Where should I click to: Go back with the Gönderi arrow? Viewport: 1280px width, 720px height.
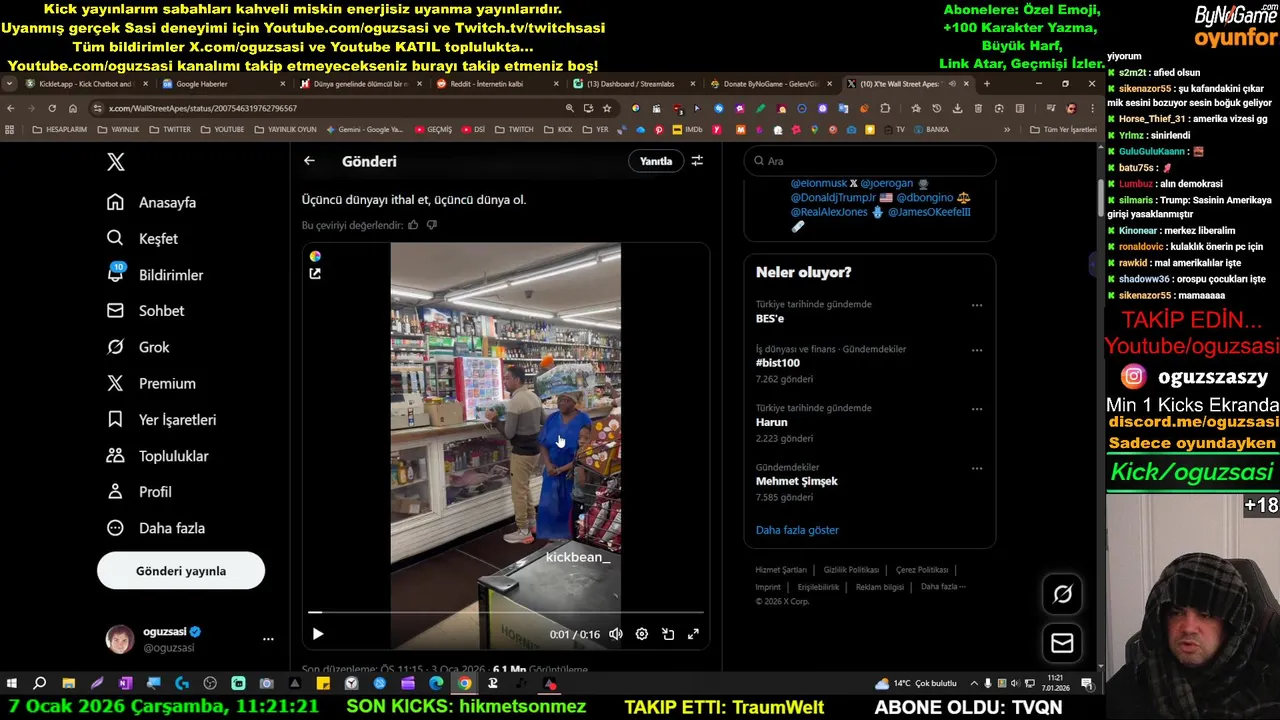(310, 161)
